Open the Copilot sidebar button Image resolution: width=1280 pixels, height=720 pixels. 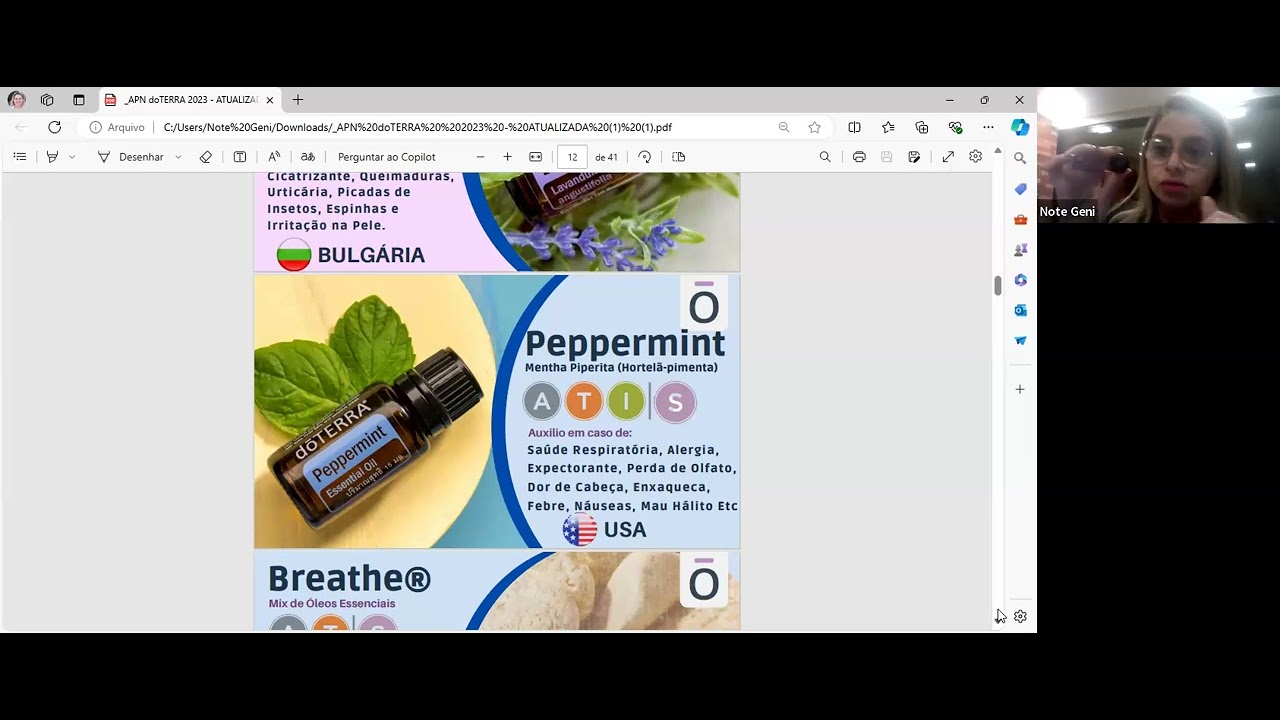tap(1020, 127)
